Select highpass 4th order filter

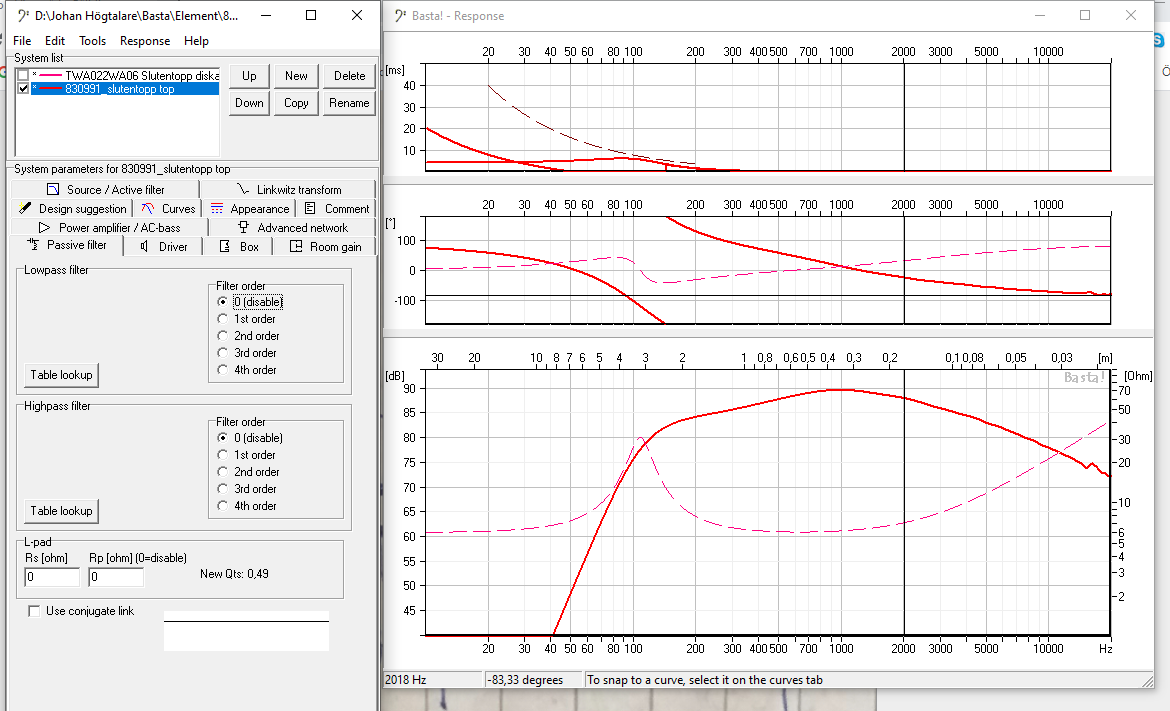(248, 506)
